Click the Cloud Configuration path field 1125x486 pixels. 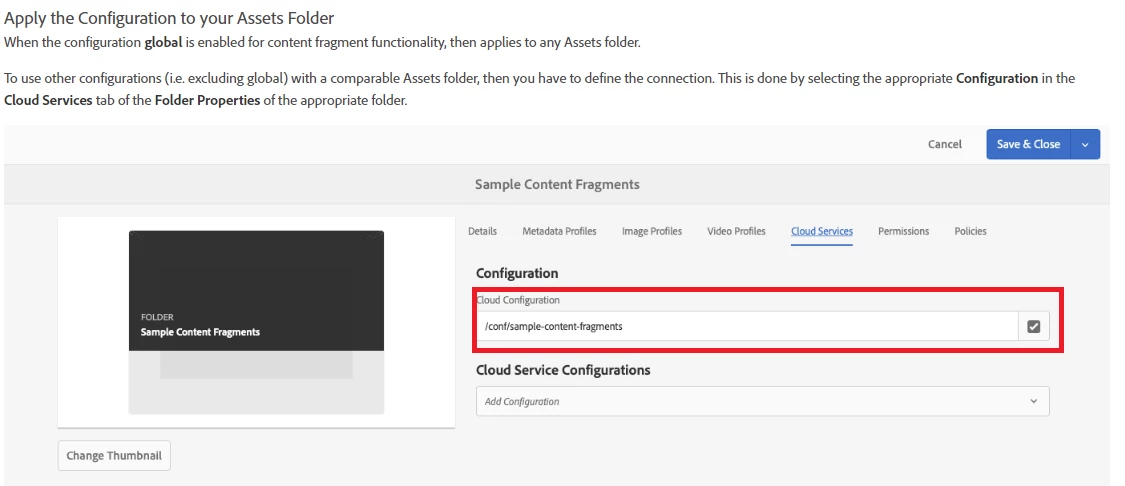coord(746,326)
